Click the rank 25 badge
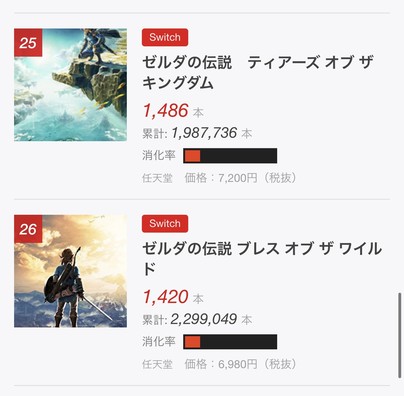Screen dimensions: 404x396 point(28,43)
